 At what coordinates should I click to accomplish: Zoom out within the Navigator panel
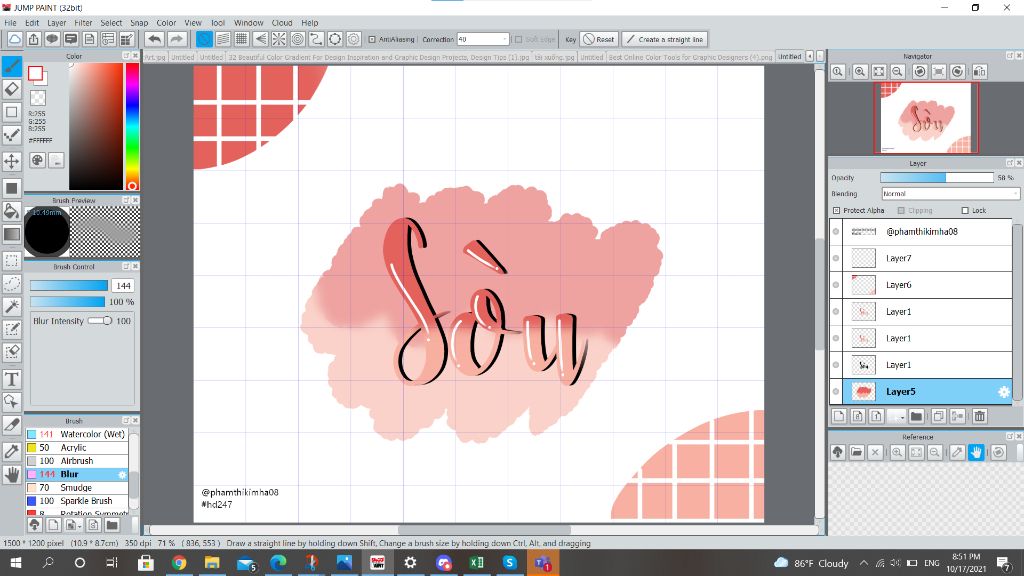click(897, 72)
